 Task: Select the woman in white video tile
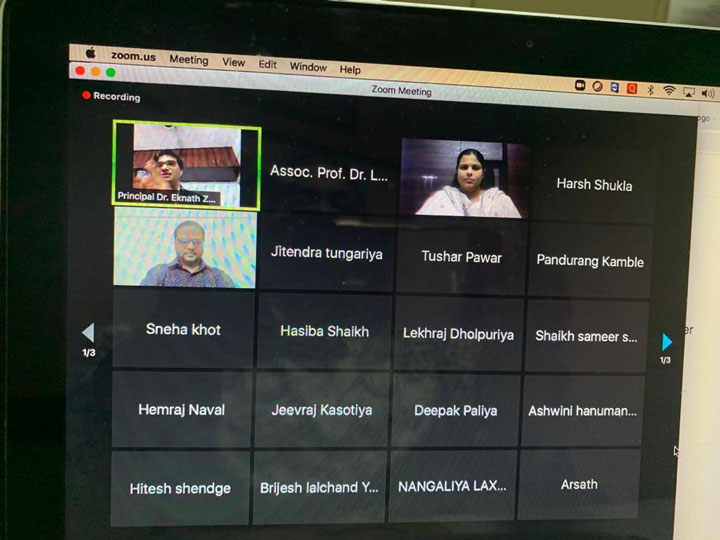tap(465, 178)
